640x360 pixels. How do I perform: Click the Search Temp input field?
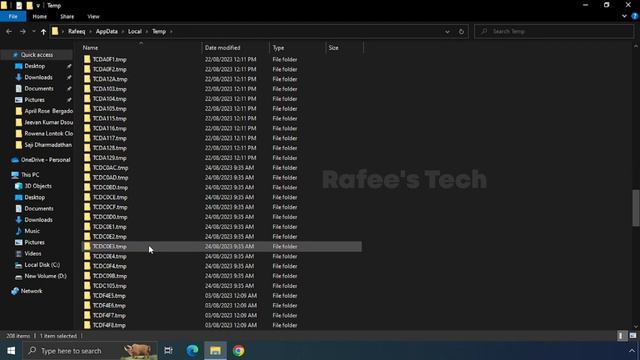click(554, 31)
